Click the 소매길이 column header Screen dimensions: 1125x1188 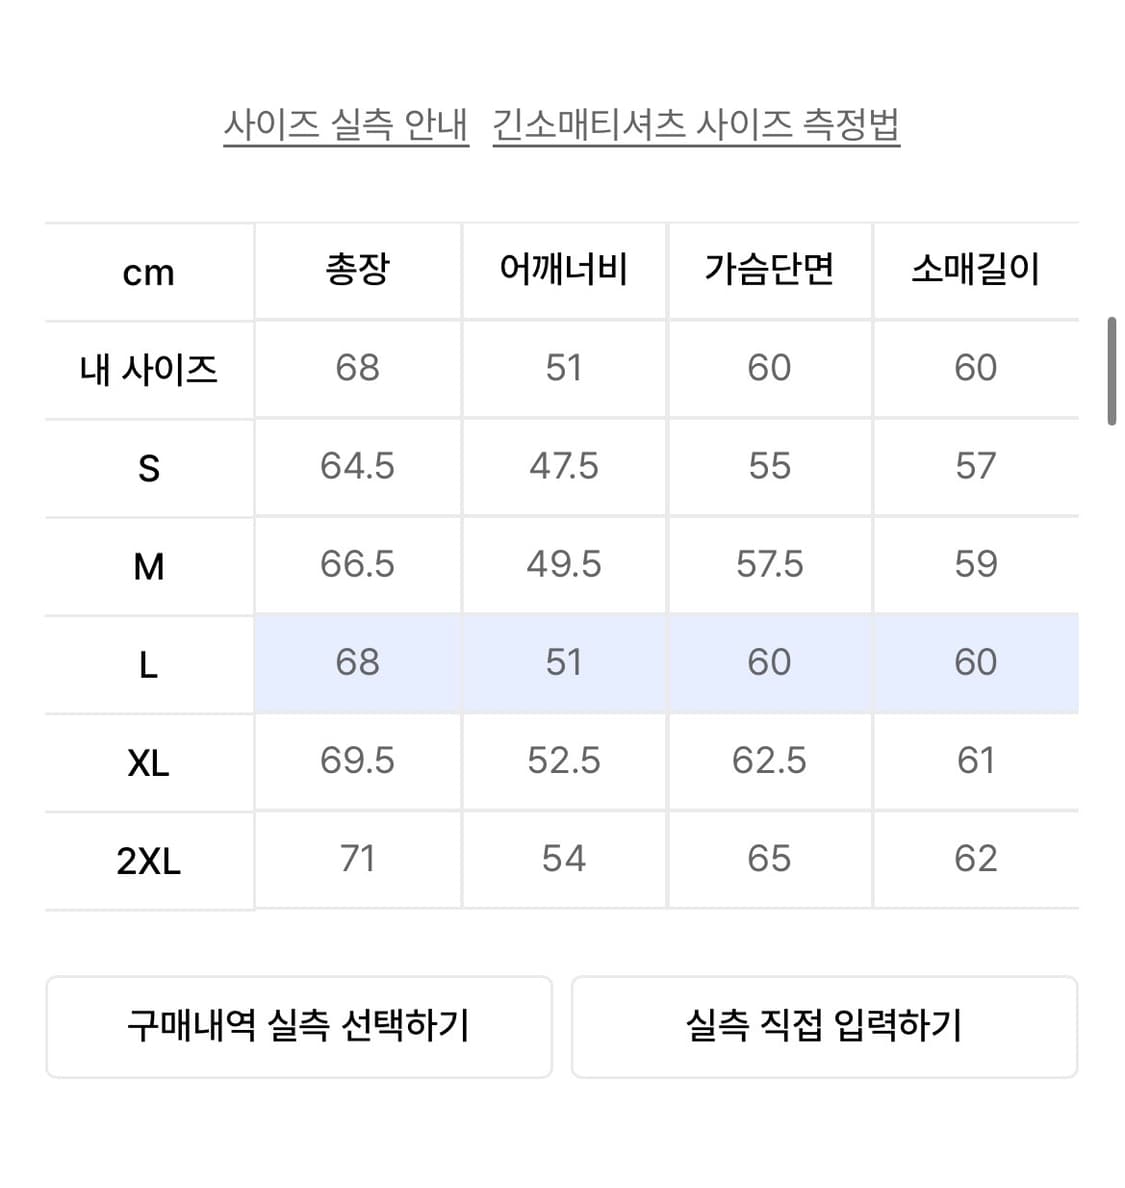coord(975,270)
